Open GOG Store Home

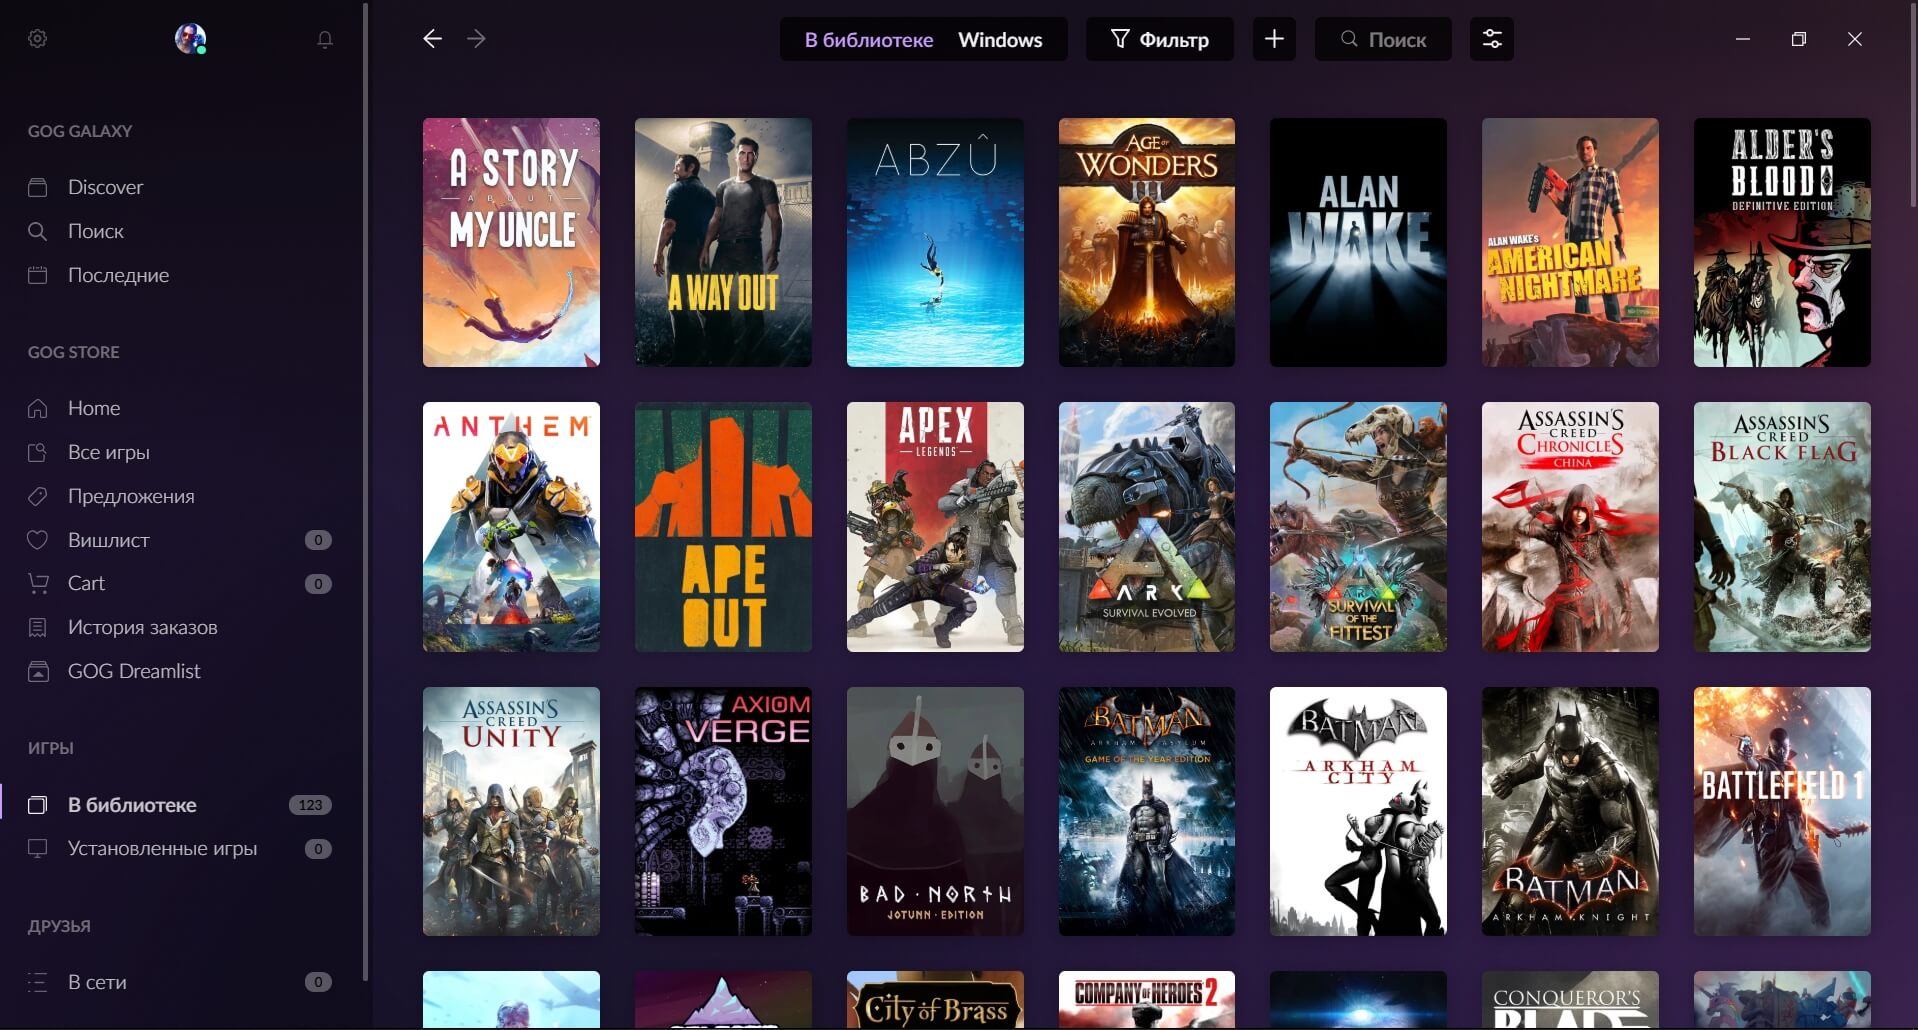pos(94,408)
